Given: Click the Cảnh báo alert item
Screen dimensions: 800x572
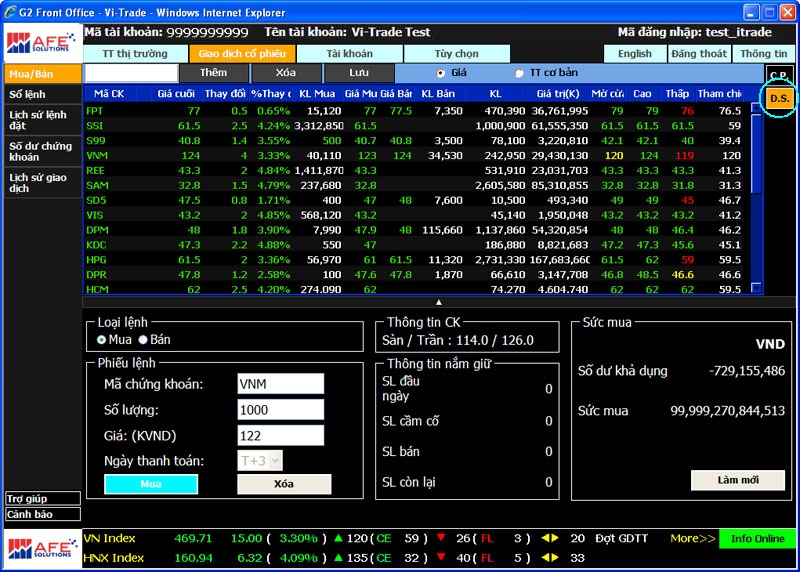Looking at the screenshot, I should point(42,514).
